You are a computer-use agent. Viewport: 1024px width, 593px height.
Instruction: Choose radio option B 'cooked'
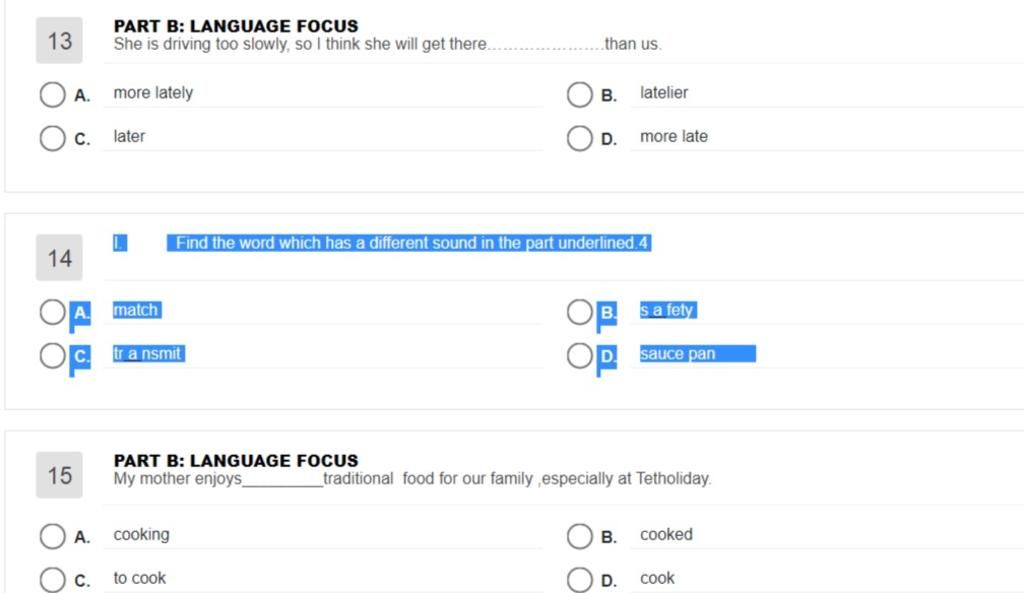coord(579,536)
